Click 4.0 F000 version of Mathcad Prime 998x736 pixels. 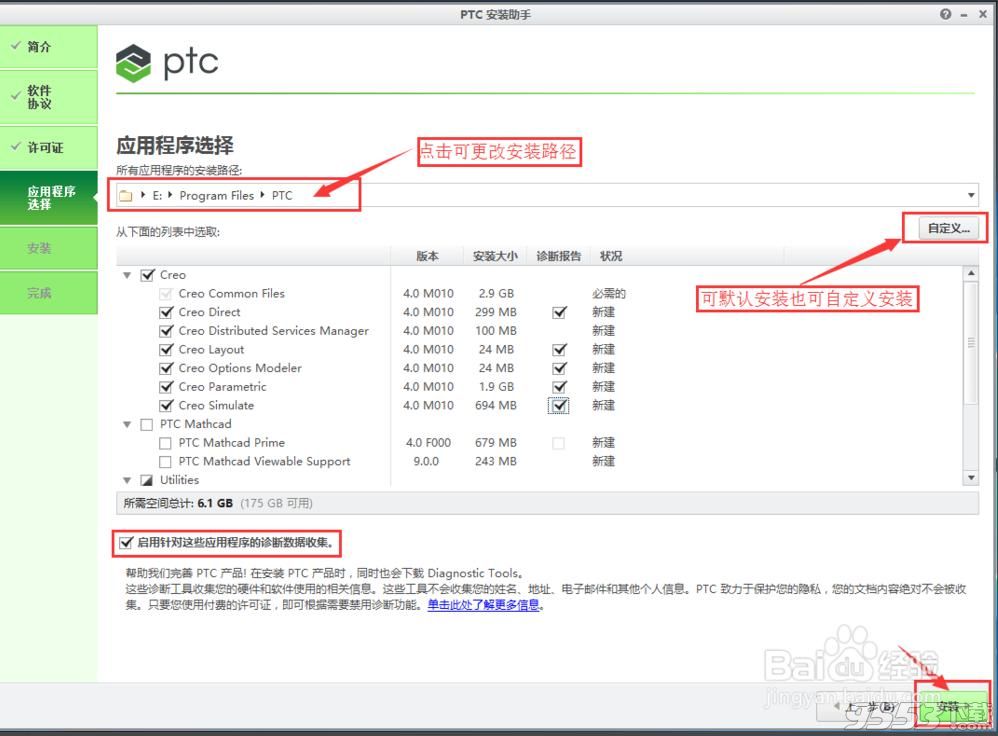coord(428,442)
